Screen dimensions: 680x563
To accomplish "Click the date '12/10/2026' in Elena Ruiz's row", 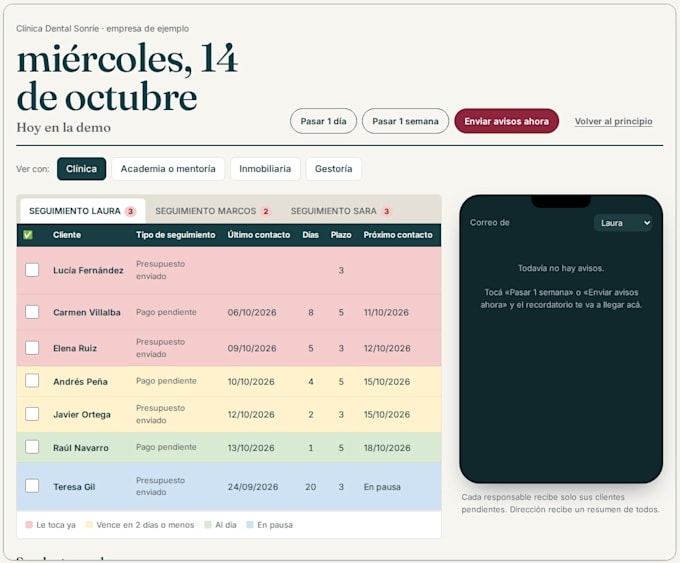I will [387, 348].
